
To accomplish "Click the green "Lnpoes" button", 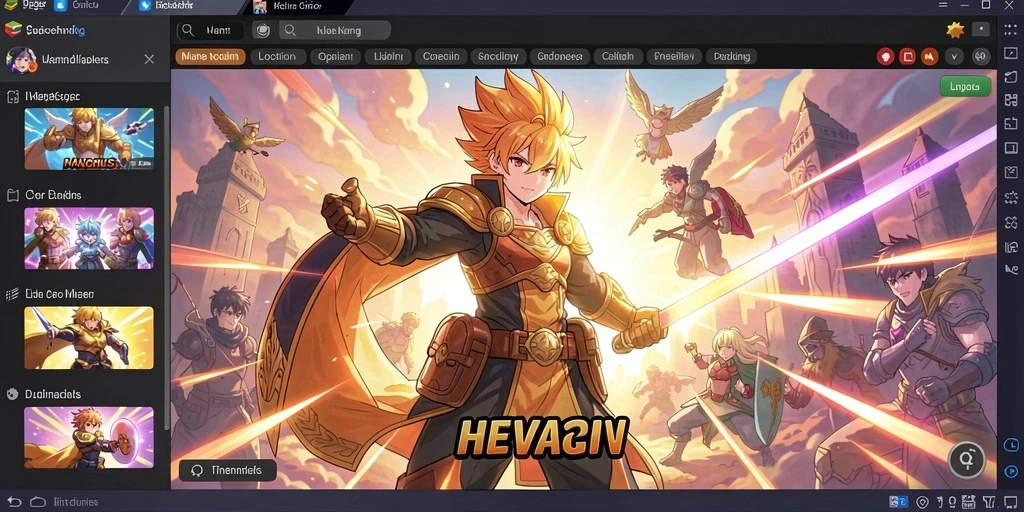I will click(x=965, y=86).
